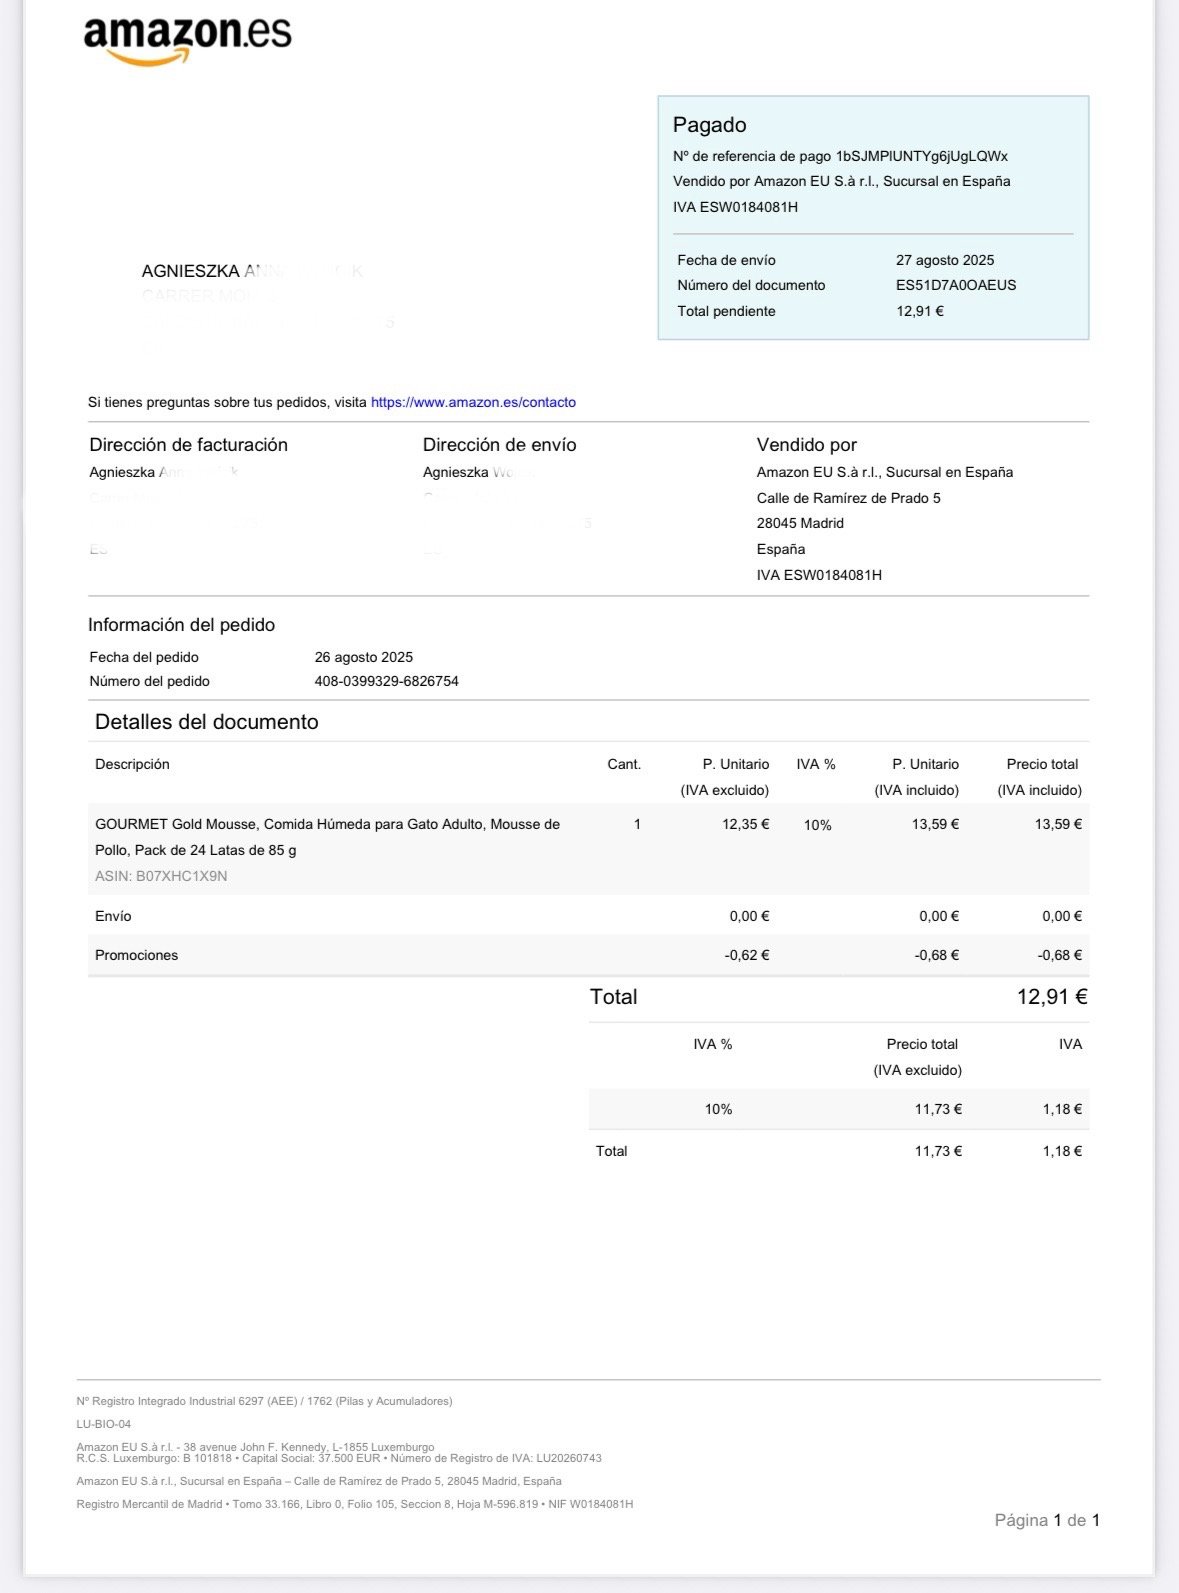The image size is (1179, 1593).
Task: Click the ASIN B07XHC1X9N text
Action: (161, 876)
